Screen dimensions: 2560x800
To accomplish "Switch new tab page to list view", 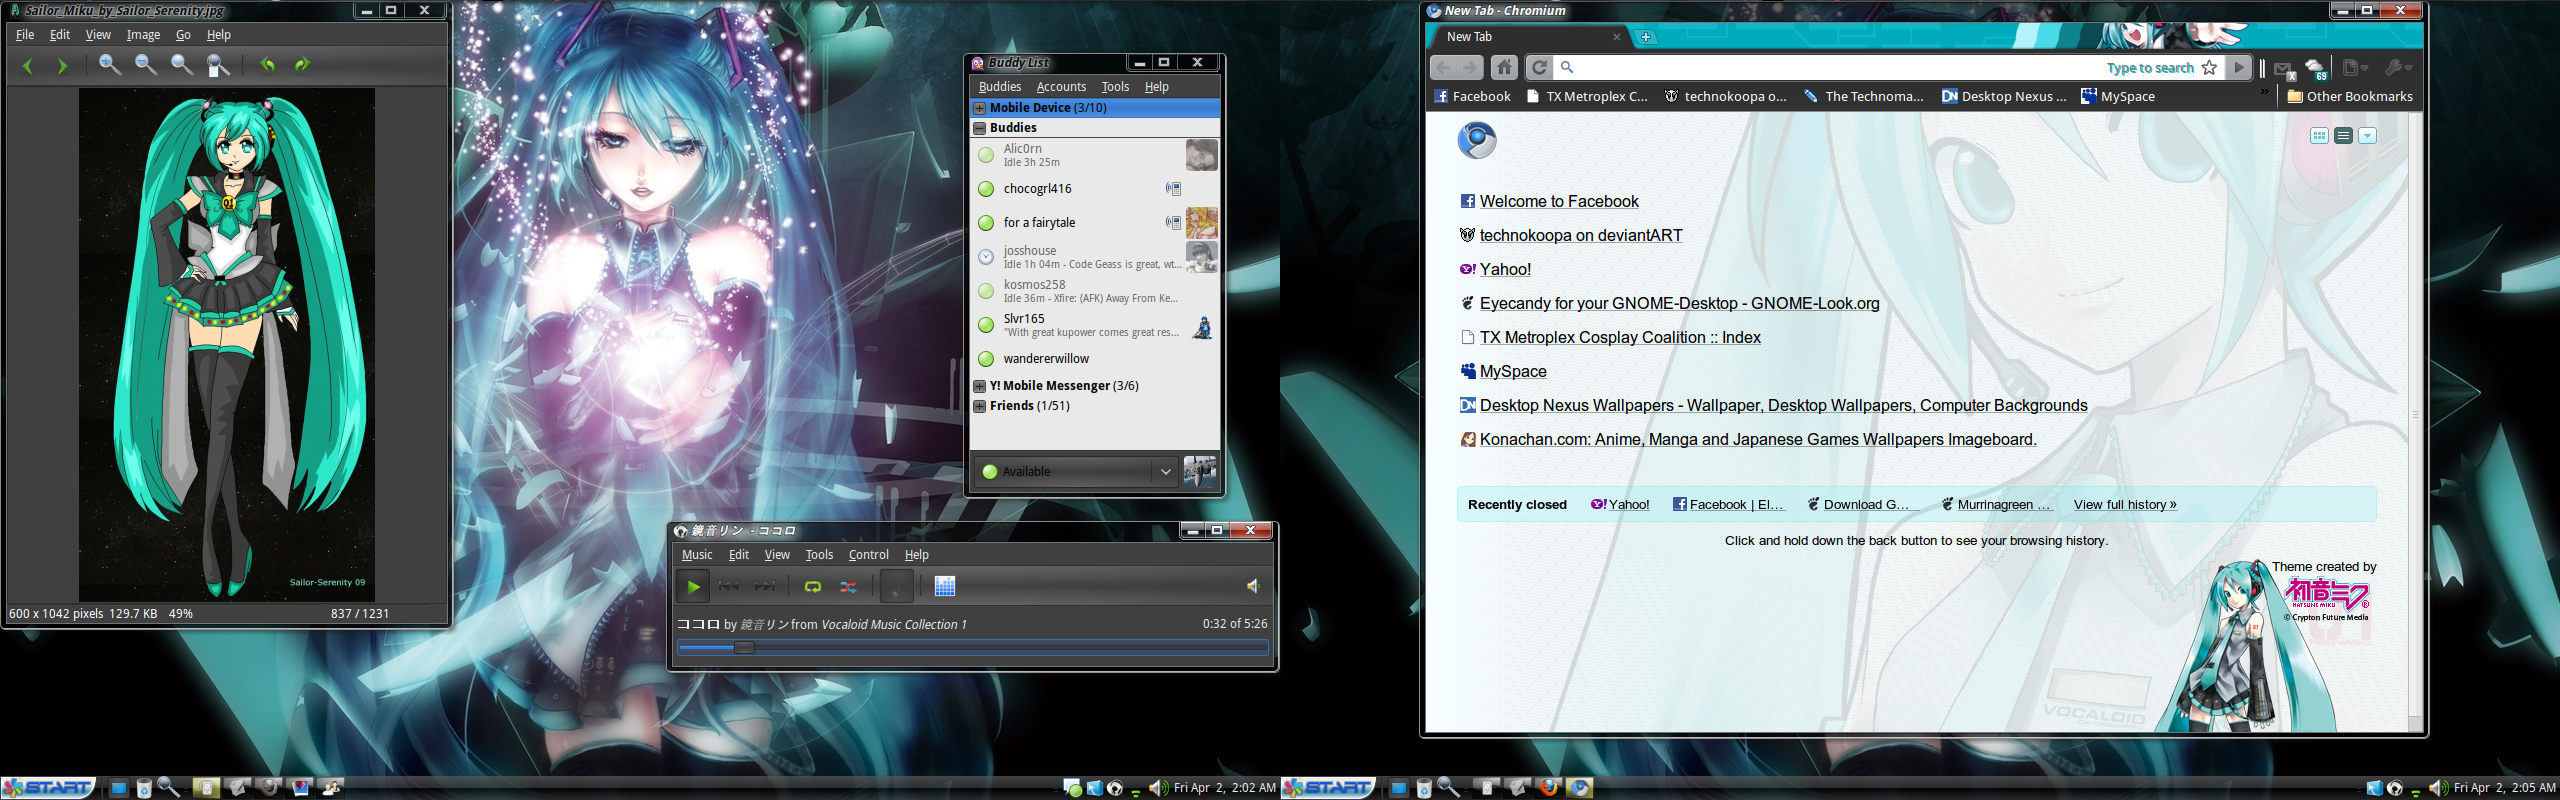I will [x=2343, y=136].
